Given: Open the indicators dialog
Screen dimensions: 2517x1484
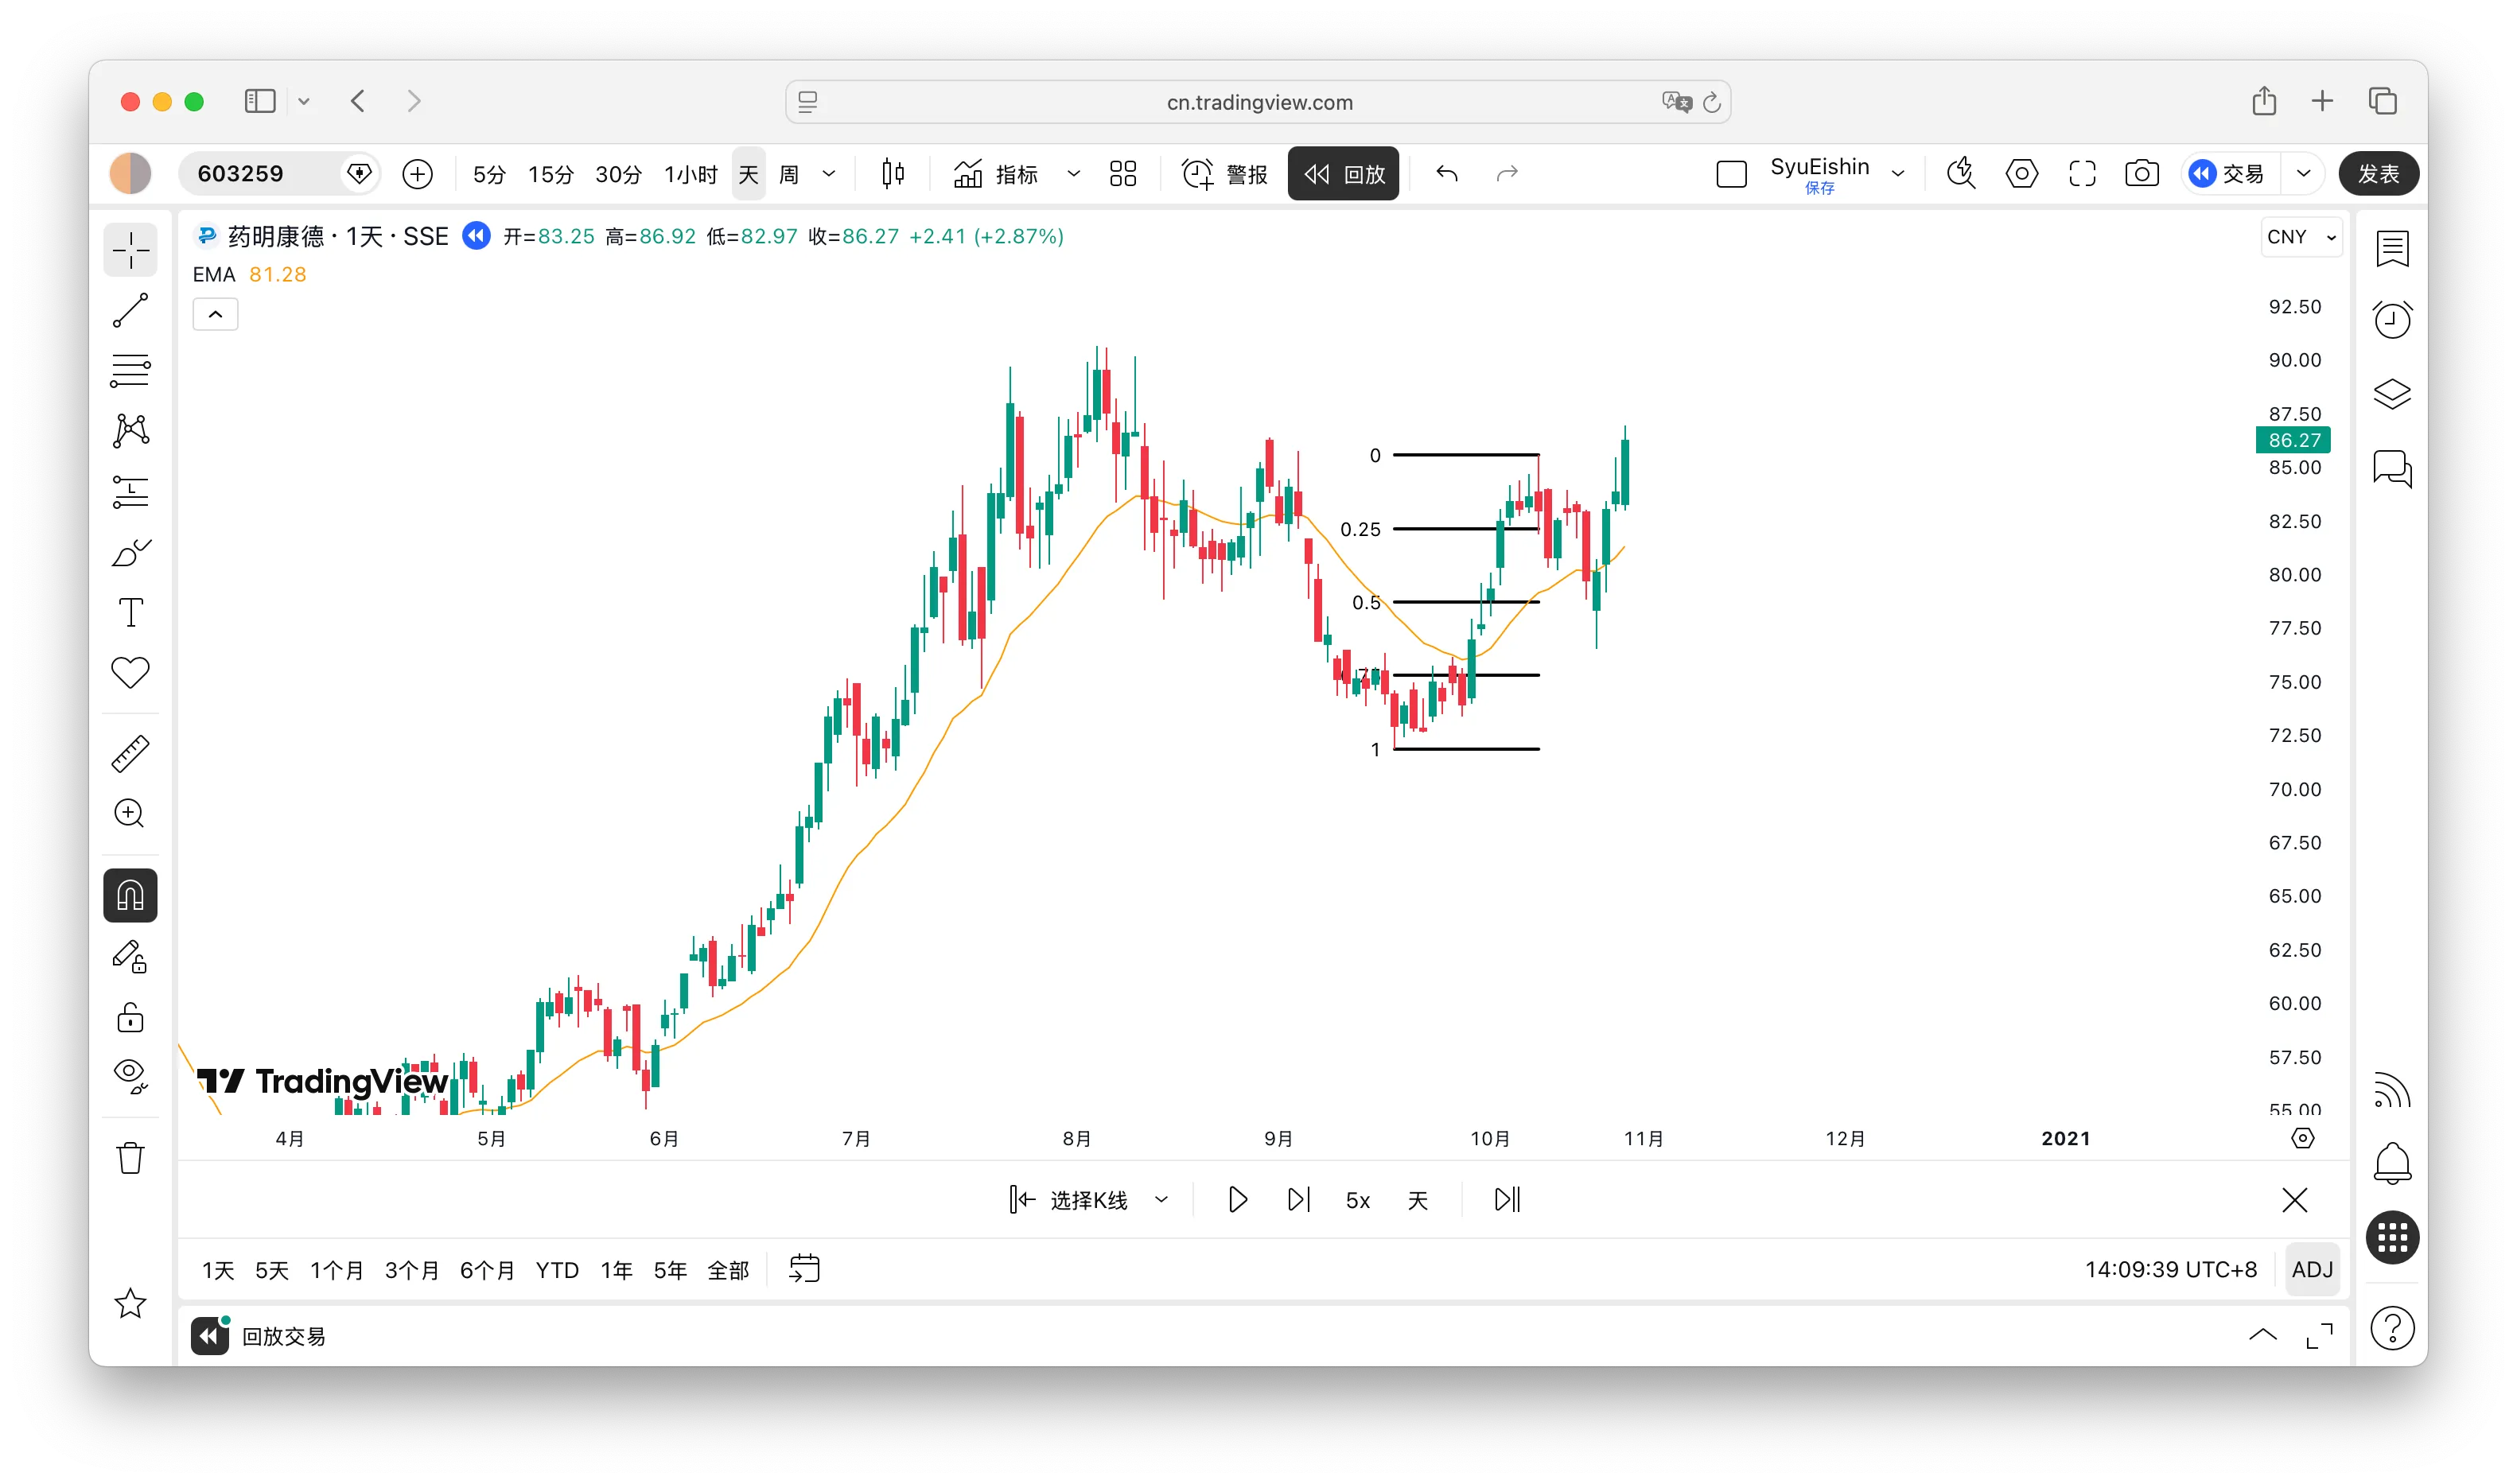Looking at the screenshot, I should [995, 174].
